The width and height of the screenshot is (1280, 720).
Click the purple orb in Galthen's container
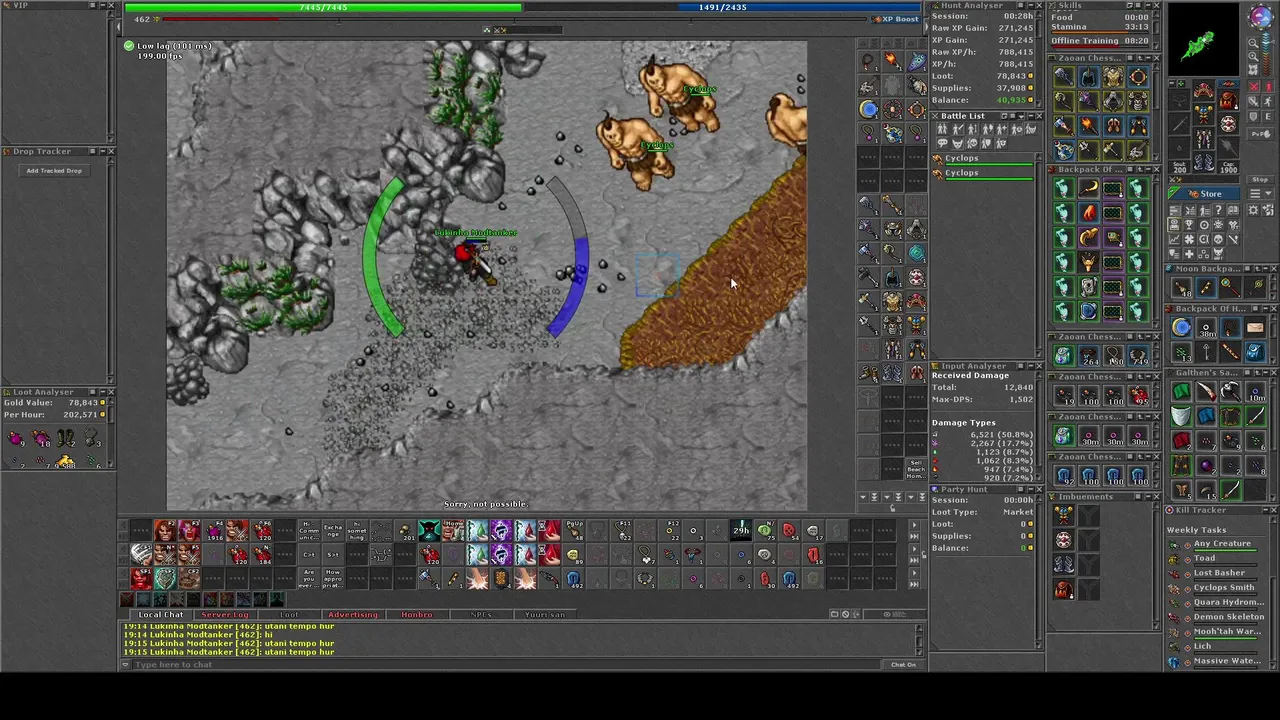(x=1206, y=467)
